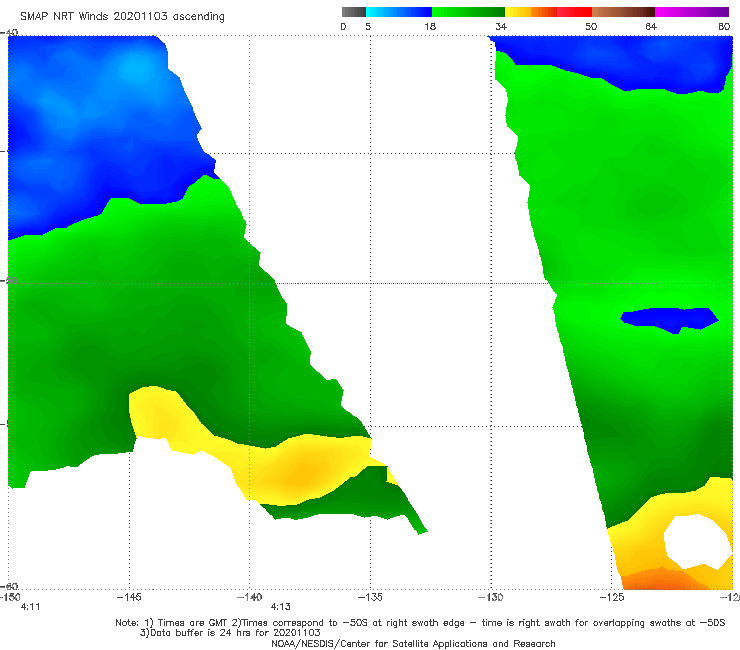This screenshot has height=650, width=740.
Task: Click the '4:13' swath time label
Action: 280,607
